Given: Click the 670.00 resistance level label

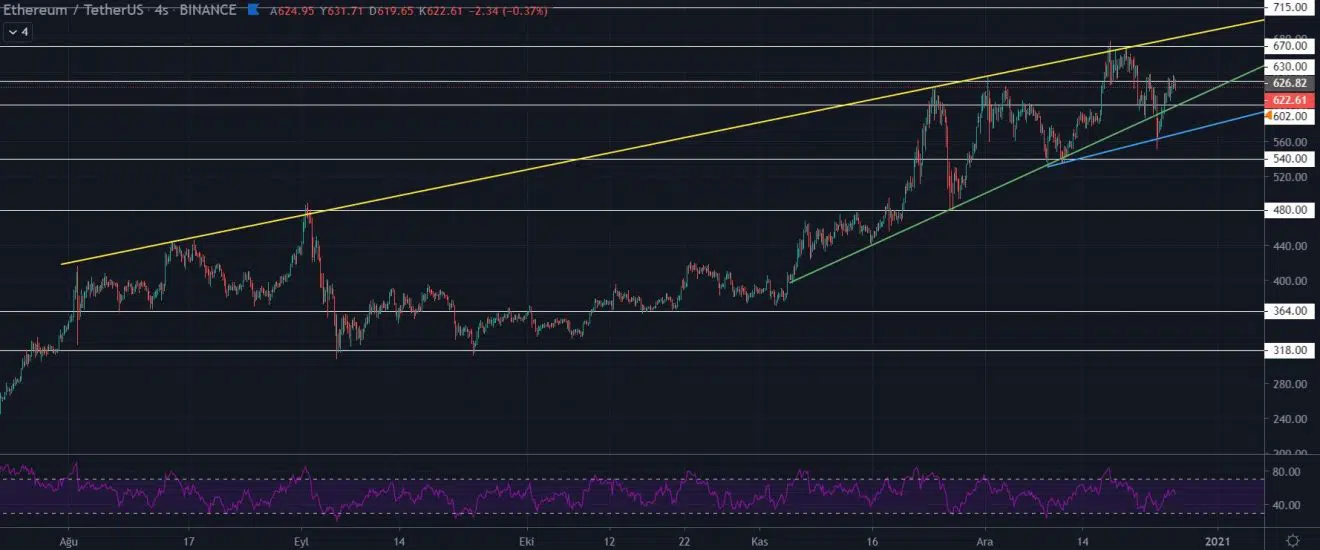Looking at the screenshot, I should (1290, 46).
